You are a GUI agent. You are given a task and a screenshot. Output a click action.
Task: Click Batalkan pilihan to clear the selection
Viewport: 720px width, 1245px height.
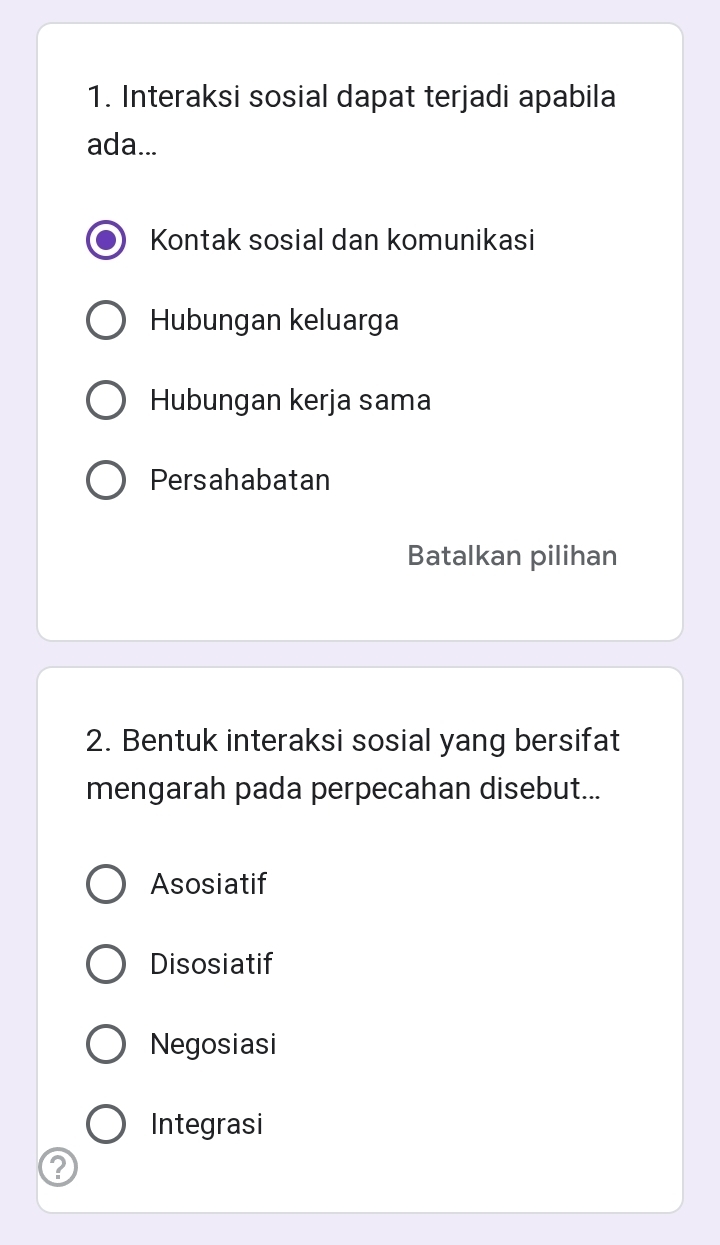[x=512, y=556]
